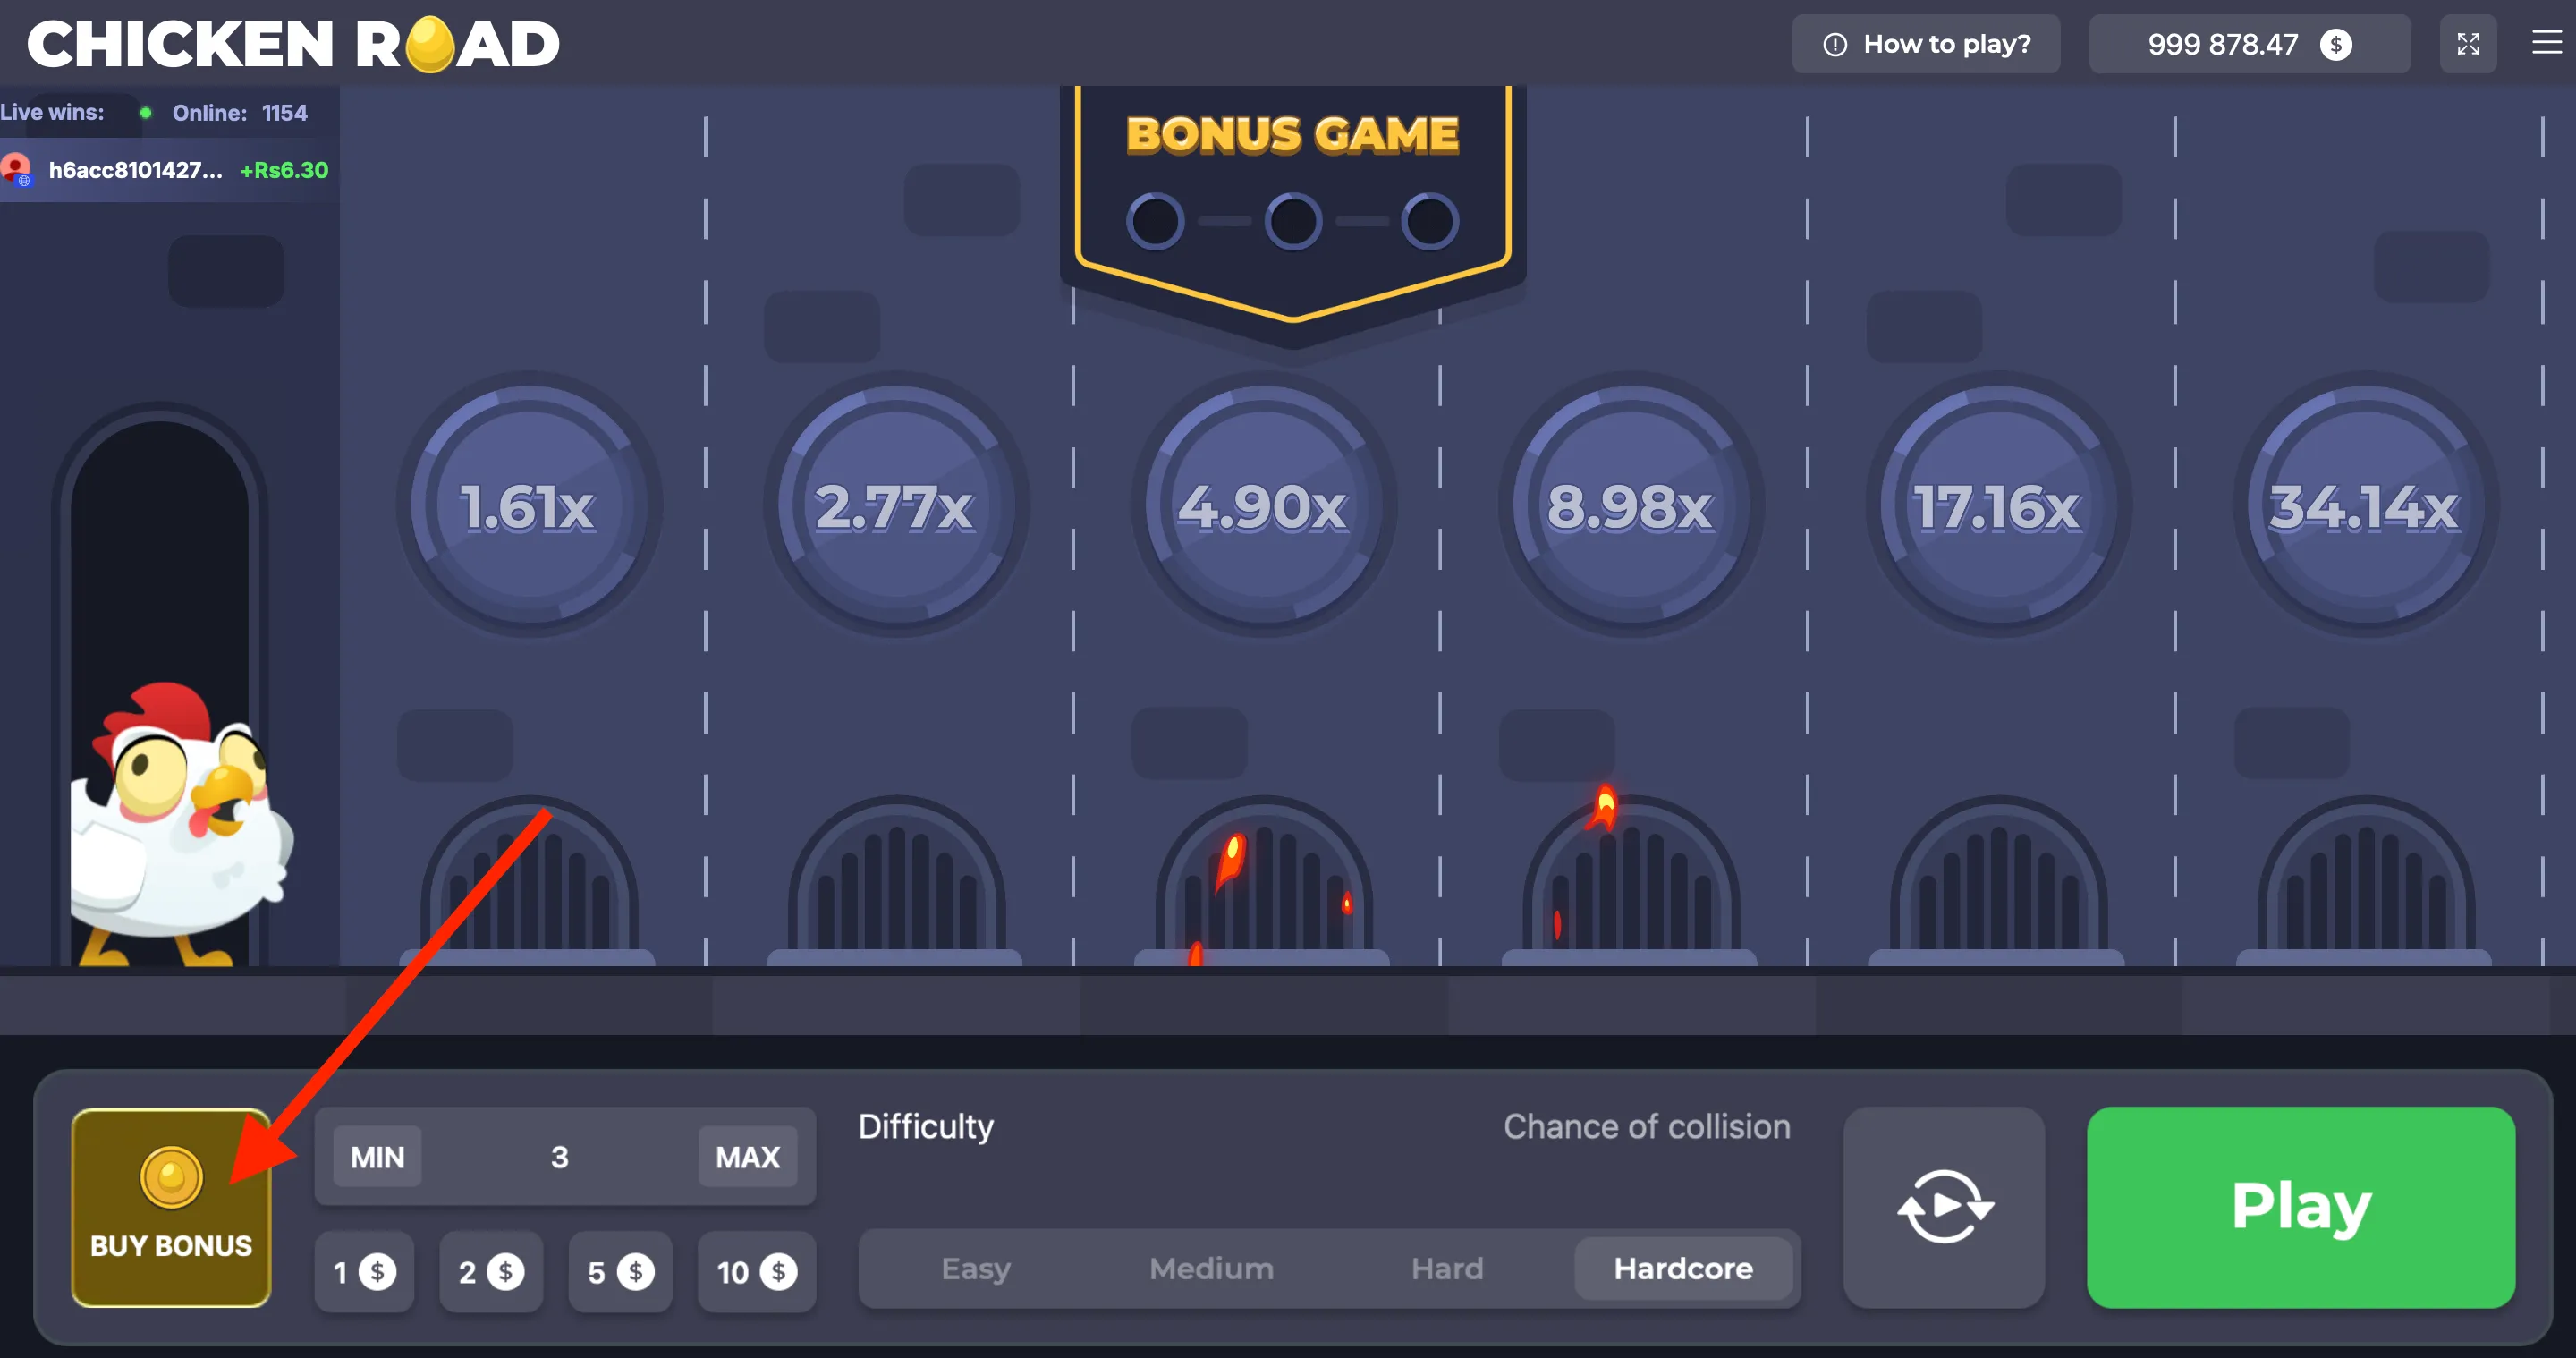2576x1358 pixels.
Task: Choose the 1 $ quick bet
Action: click(364, 1271)
